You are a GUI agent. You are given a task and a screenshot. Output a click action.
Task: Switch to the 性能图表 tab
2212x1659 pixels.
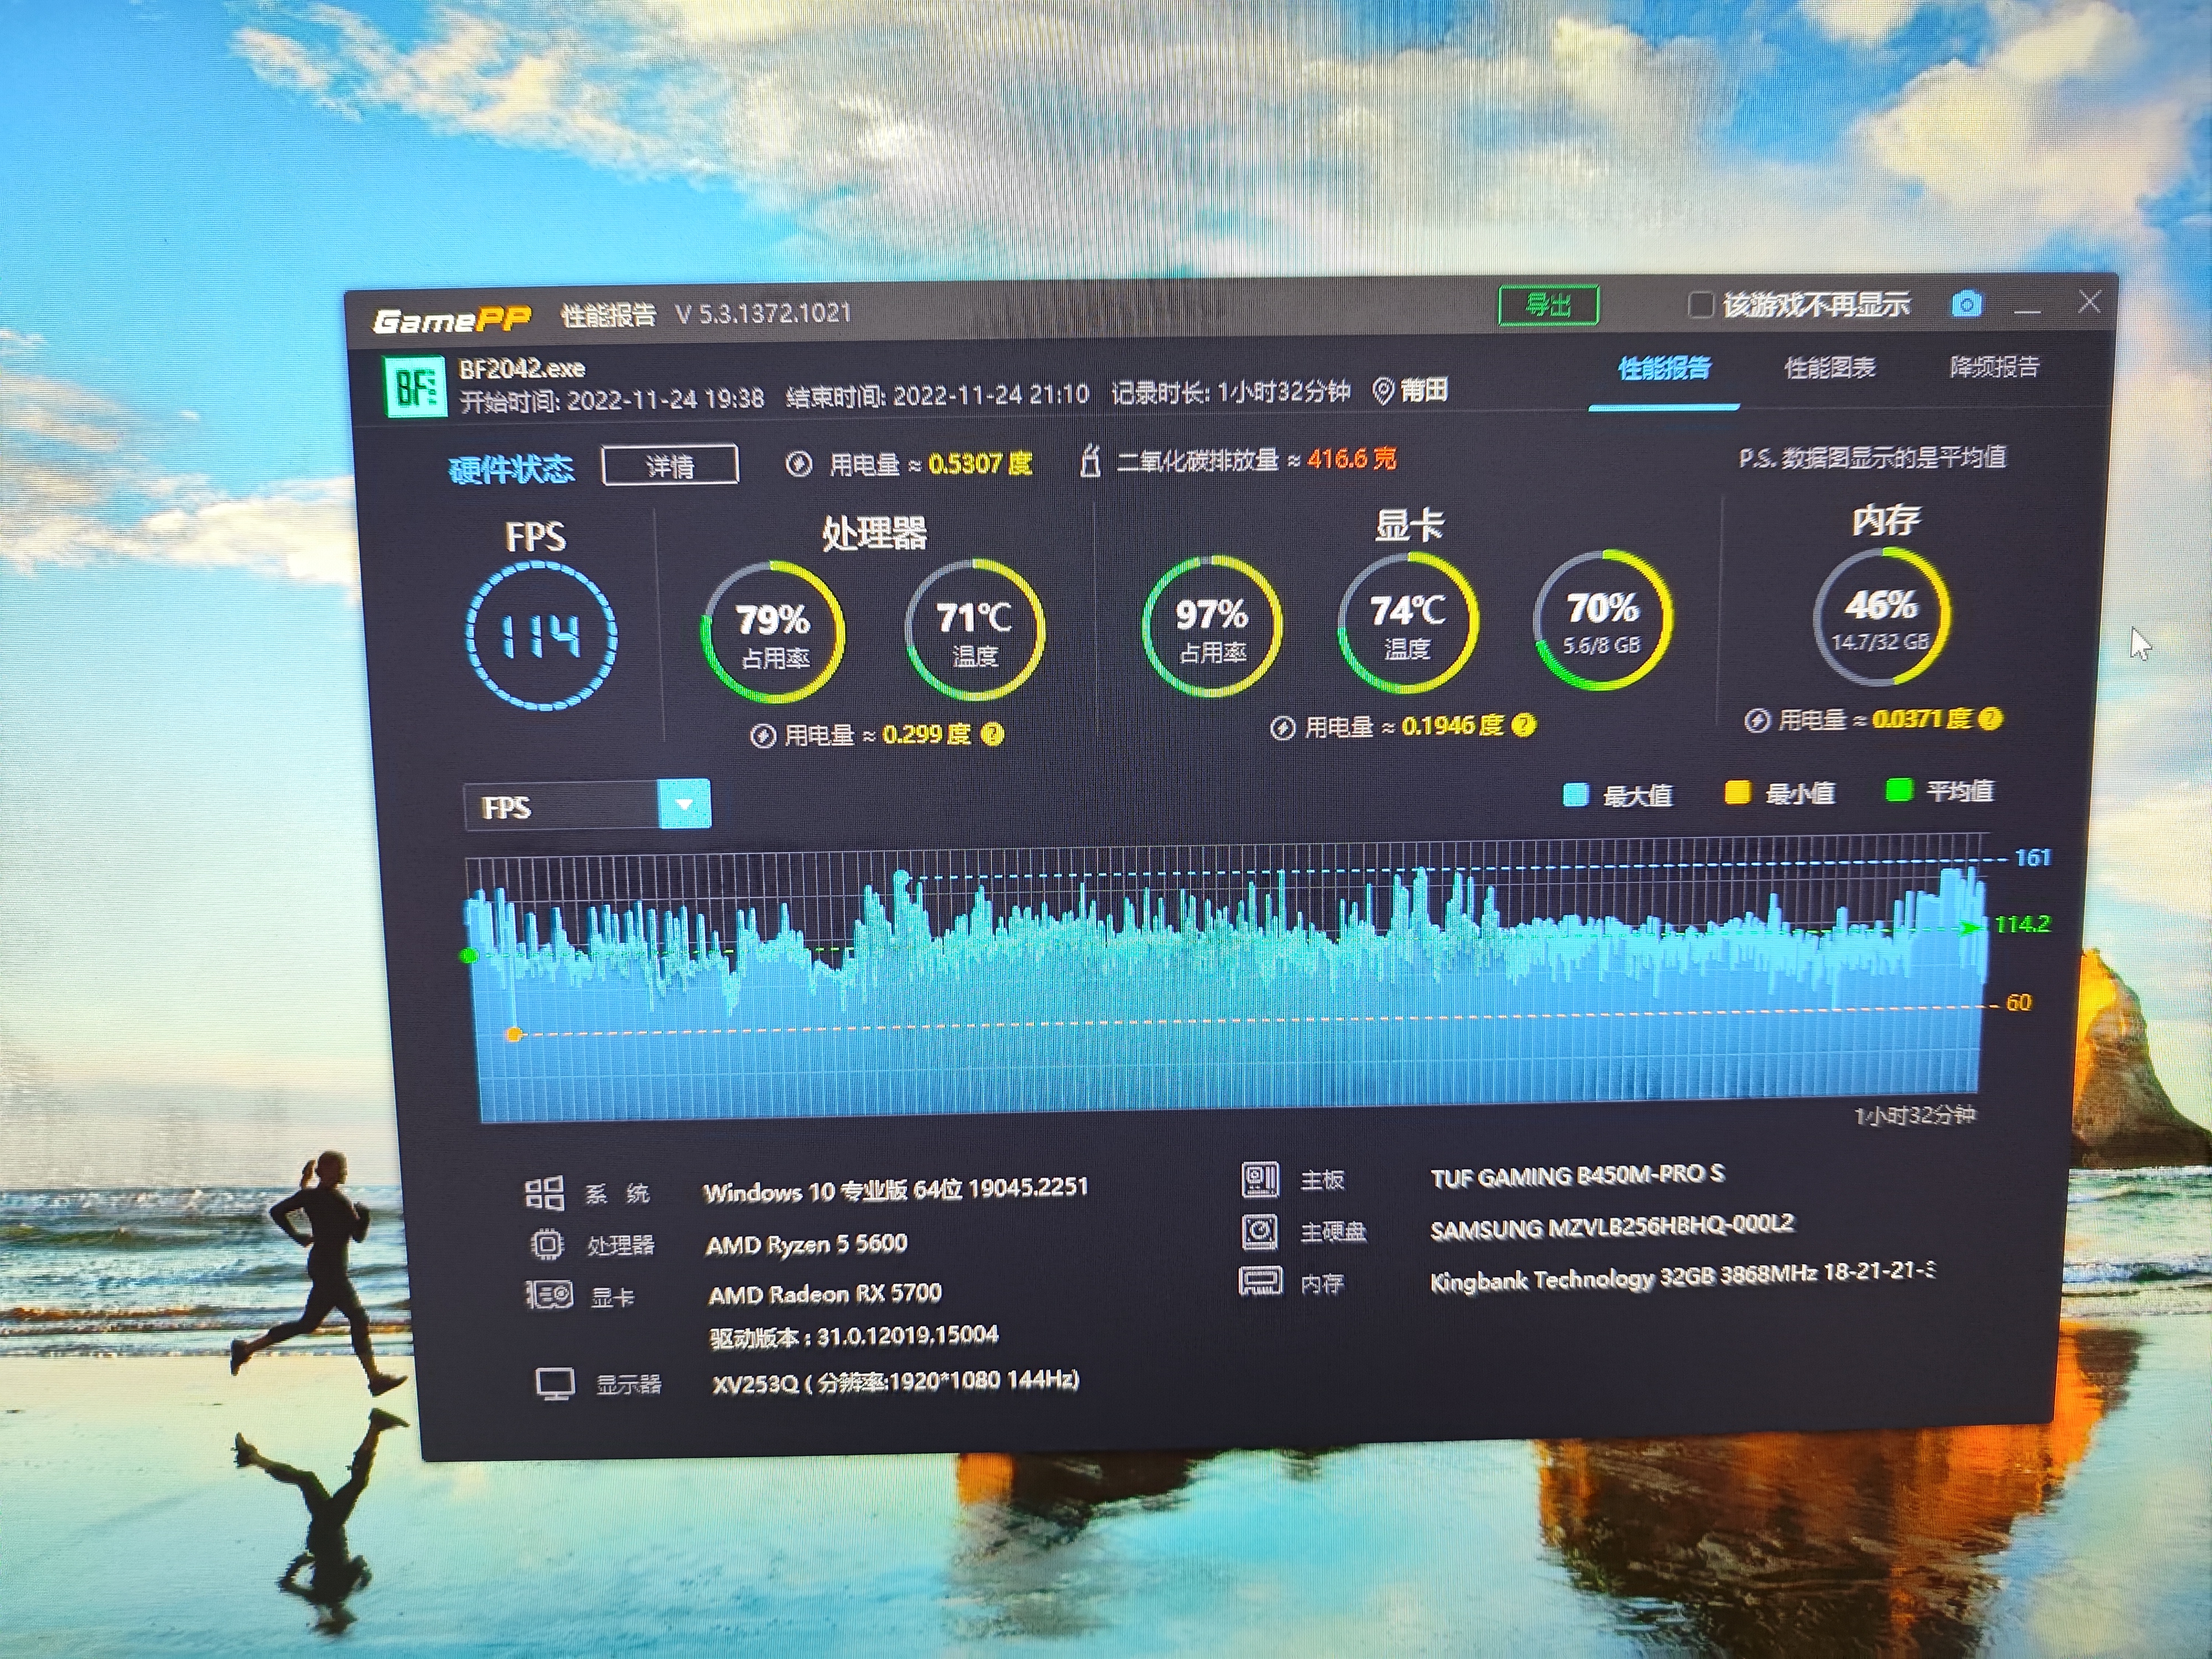pos(1830,368)
